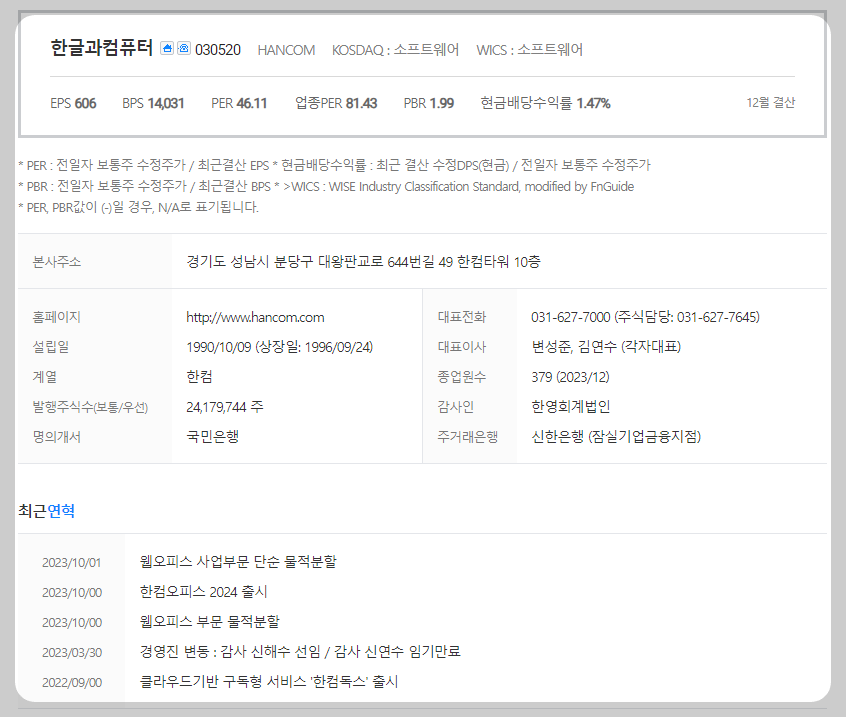This screenshot has width=846, height=717.
Task: Select stock code 030520
Action: [x=218, y=50]
